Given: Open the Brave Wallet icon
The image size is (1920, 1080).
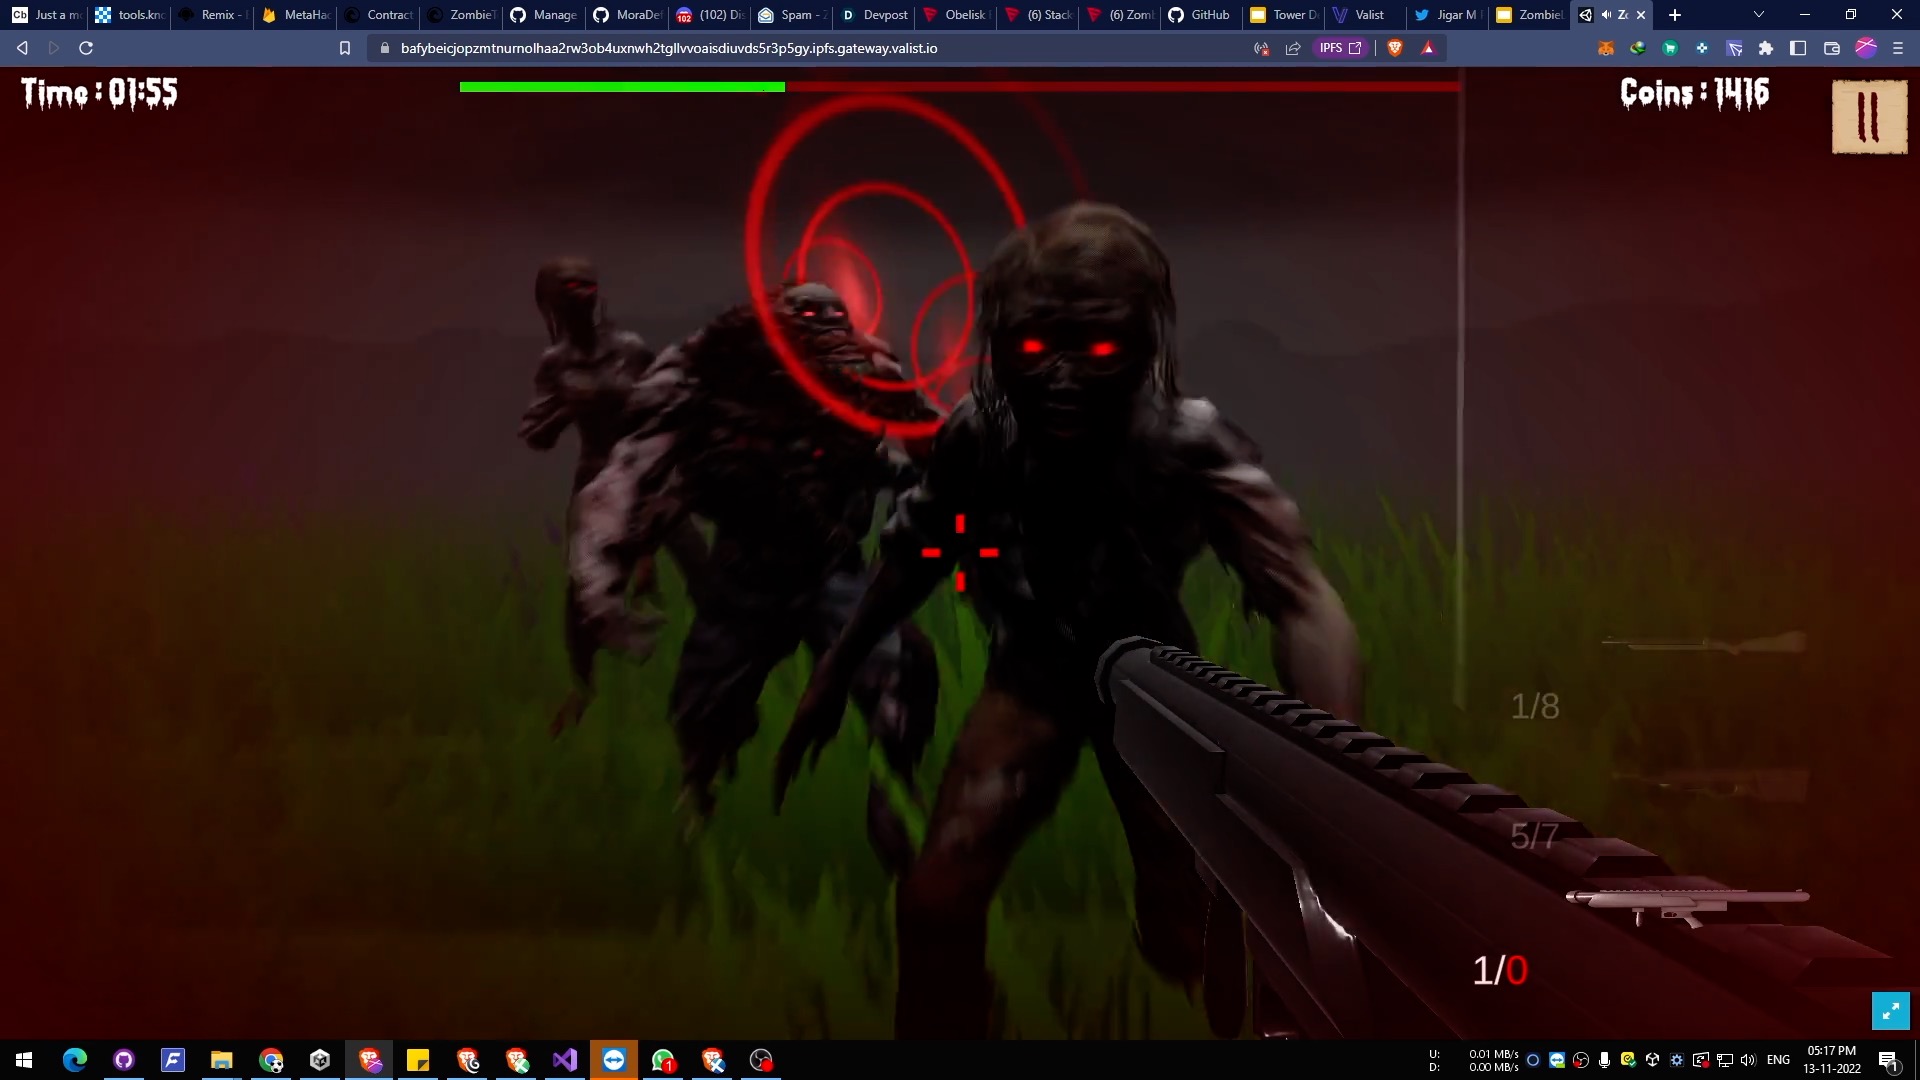Looking at the screenshot, I should pyautogui.click(x=1832, y=48).
